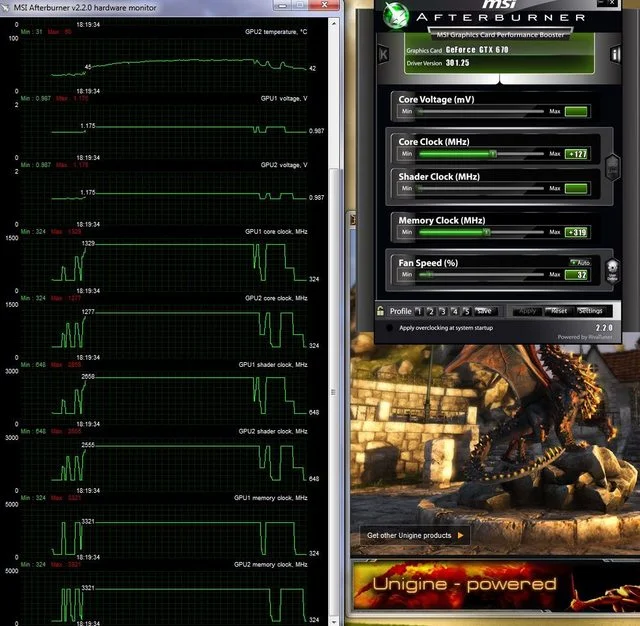Click the Core Voltage slider track
Screen dimensions: 640x626
pyautogui.click(x=481, y=111)
